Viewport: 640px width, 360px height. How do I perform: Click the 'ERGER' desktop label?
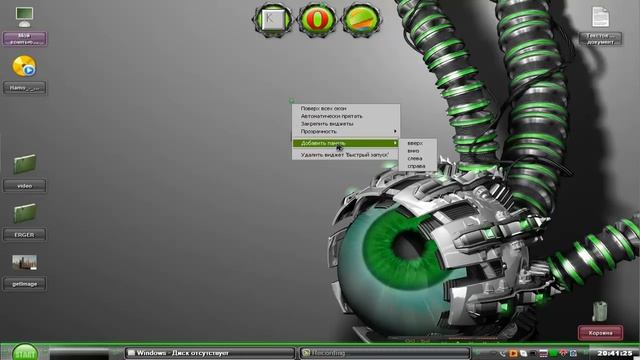(24, 235)
